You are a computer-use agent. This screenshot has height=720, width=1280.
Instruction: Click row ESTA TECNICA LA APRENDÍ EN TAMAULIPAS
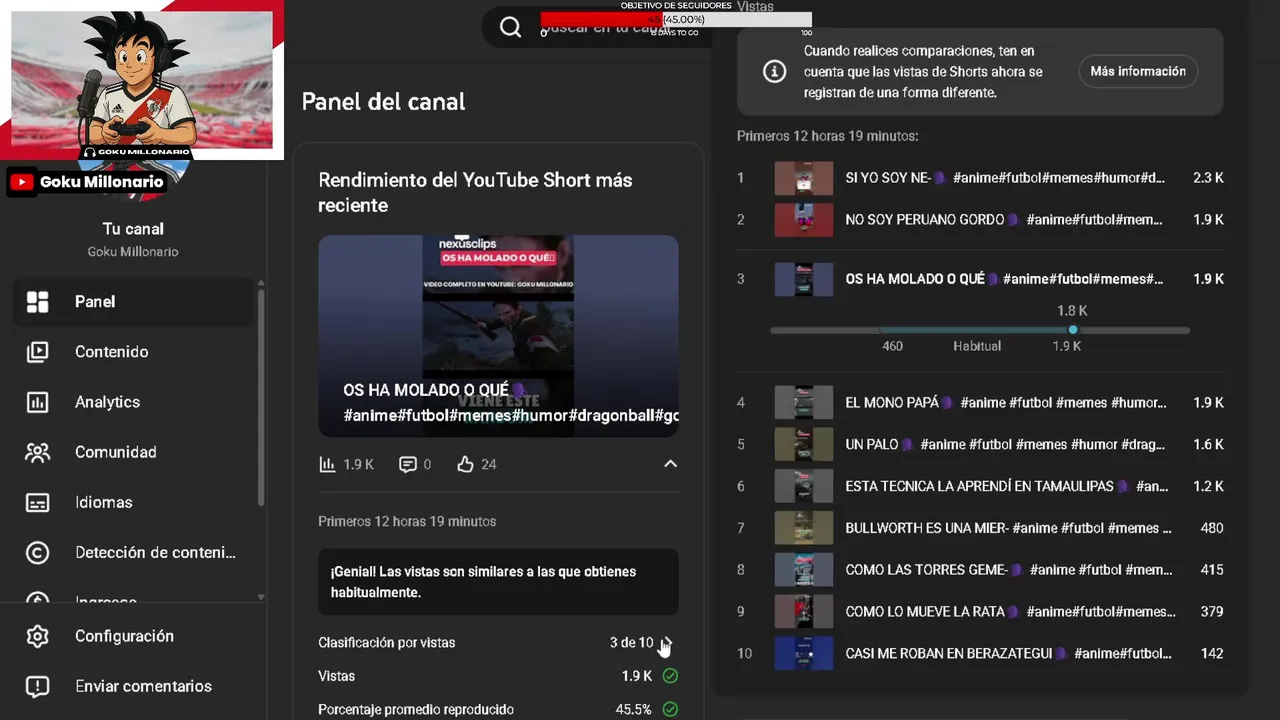pos(980,486)
